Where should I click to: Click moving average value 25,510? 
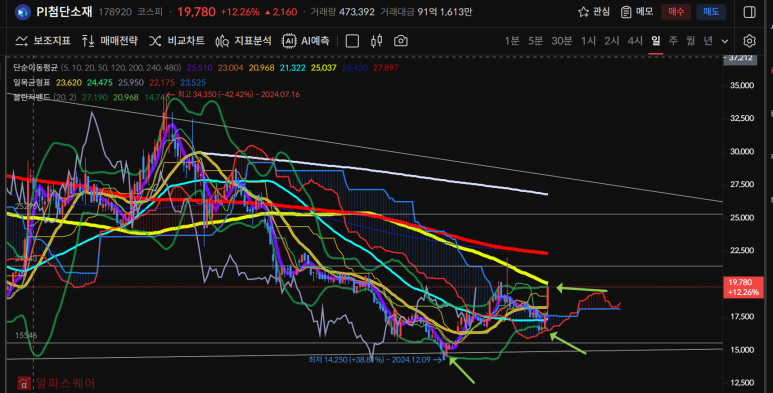(199, 68)
